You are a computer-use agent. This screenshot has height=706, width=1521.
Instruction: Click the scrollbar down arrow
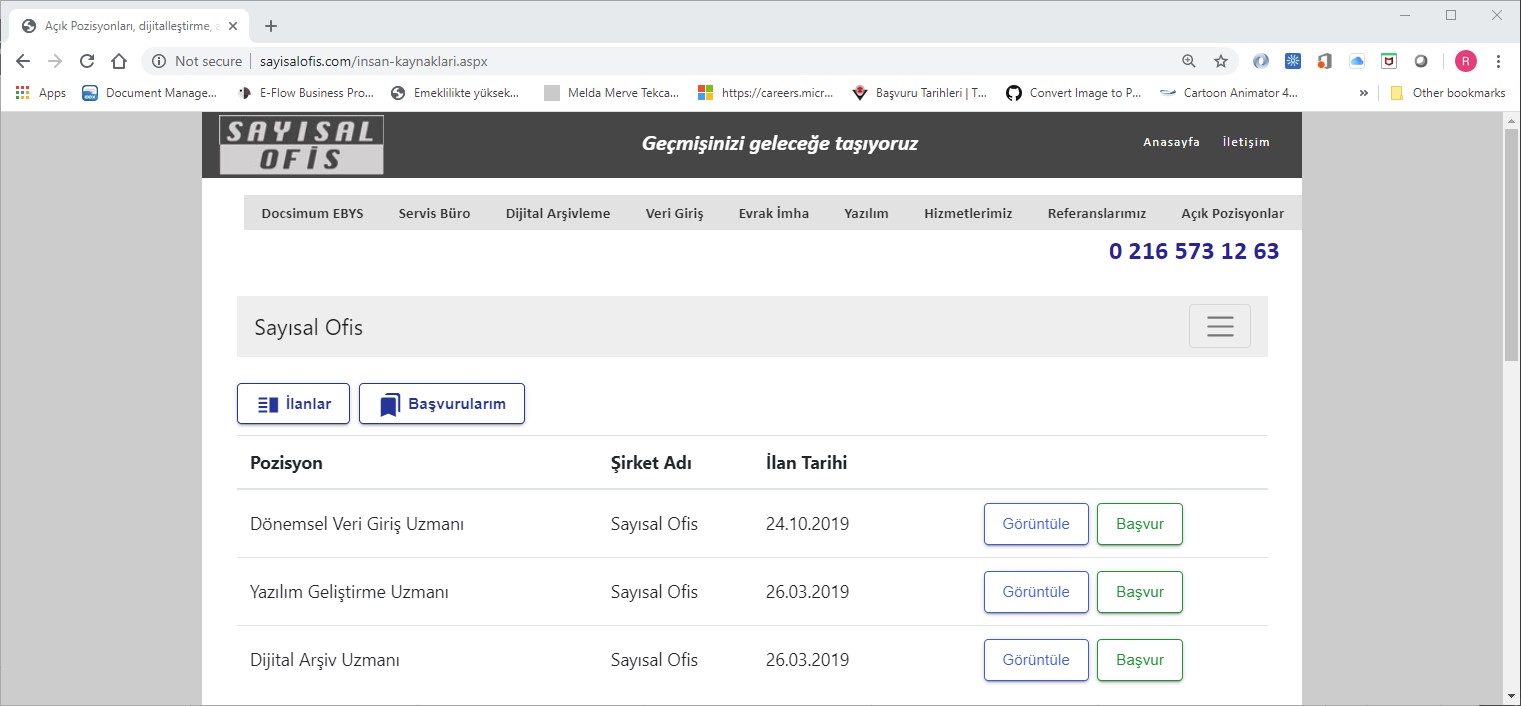coord(1512,695)
